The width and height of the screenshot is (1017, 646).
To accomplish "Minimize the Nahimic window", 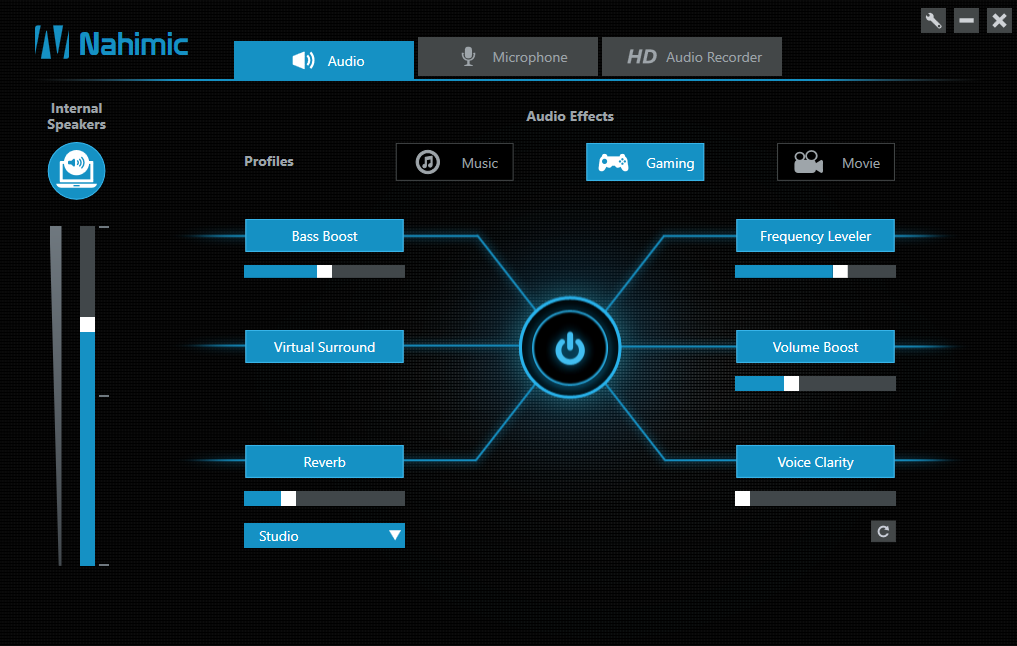I will click(966, 21).
